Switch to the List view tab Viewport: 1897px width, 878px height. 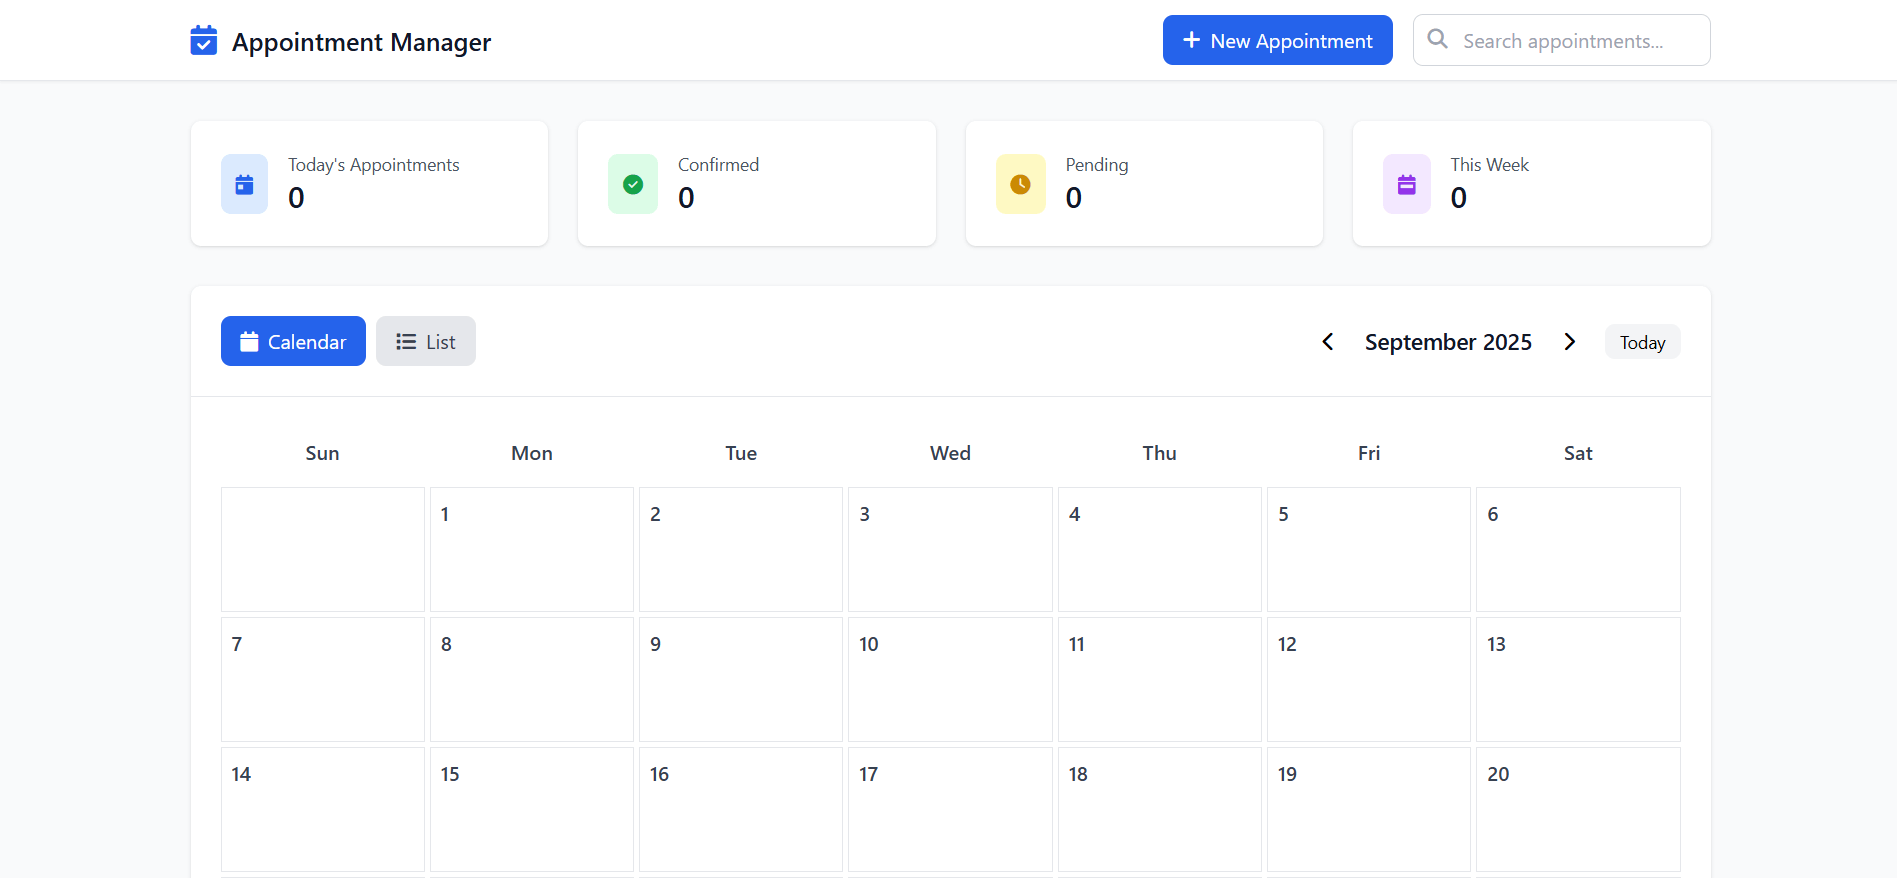(x=426, y=341)
